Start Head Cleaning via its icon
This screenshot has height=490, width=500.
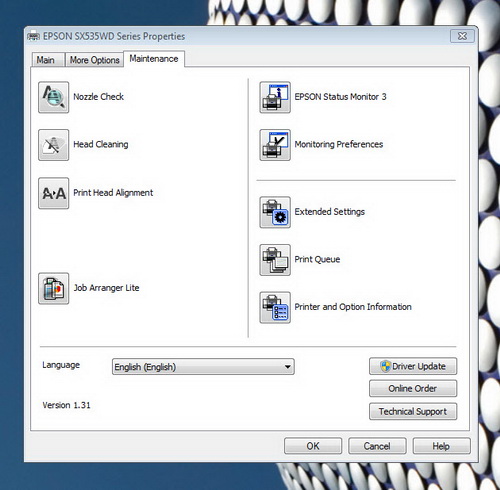pos(54,145)
